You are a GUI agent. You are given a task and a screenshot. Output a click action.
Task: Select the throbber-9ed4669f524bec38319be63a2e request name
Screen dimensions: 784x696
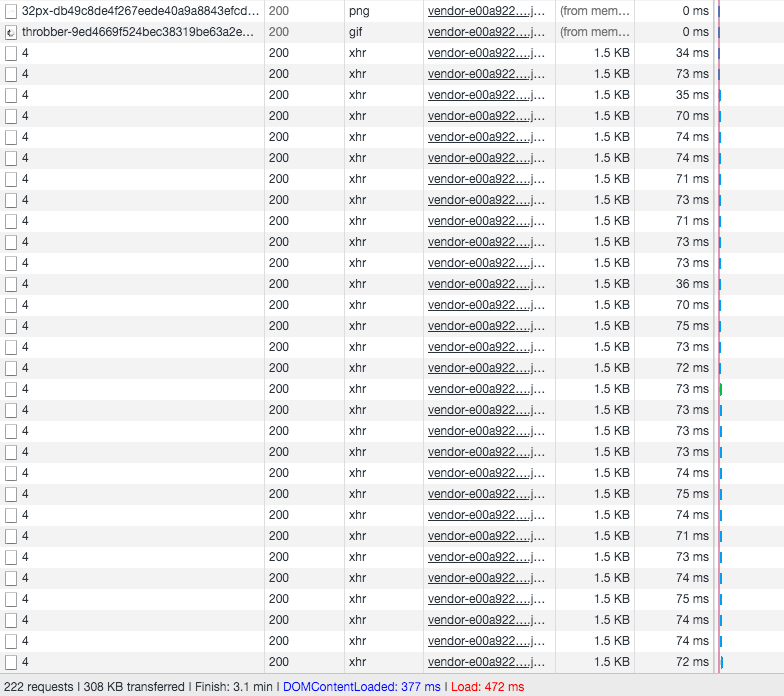point(138,32)
